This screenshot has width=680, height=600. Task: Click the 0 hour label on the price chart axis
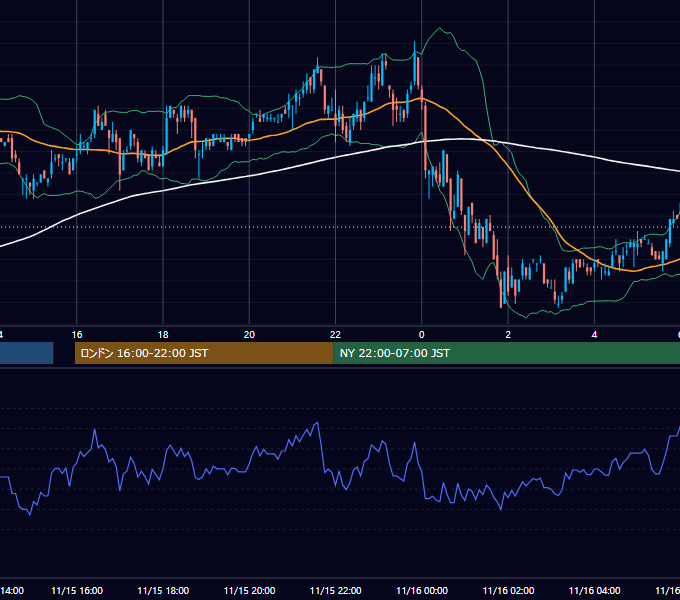tap(422, 334)
